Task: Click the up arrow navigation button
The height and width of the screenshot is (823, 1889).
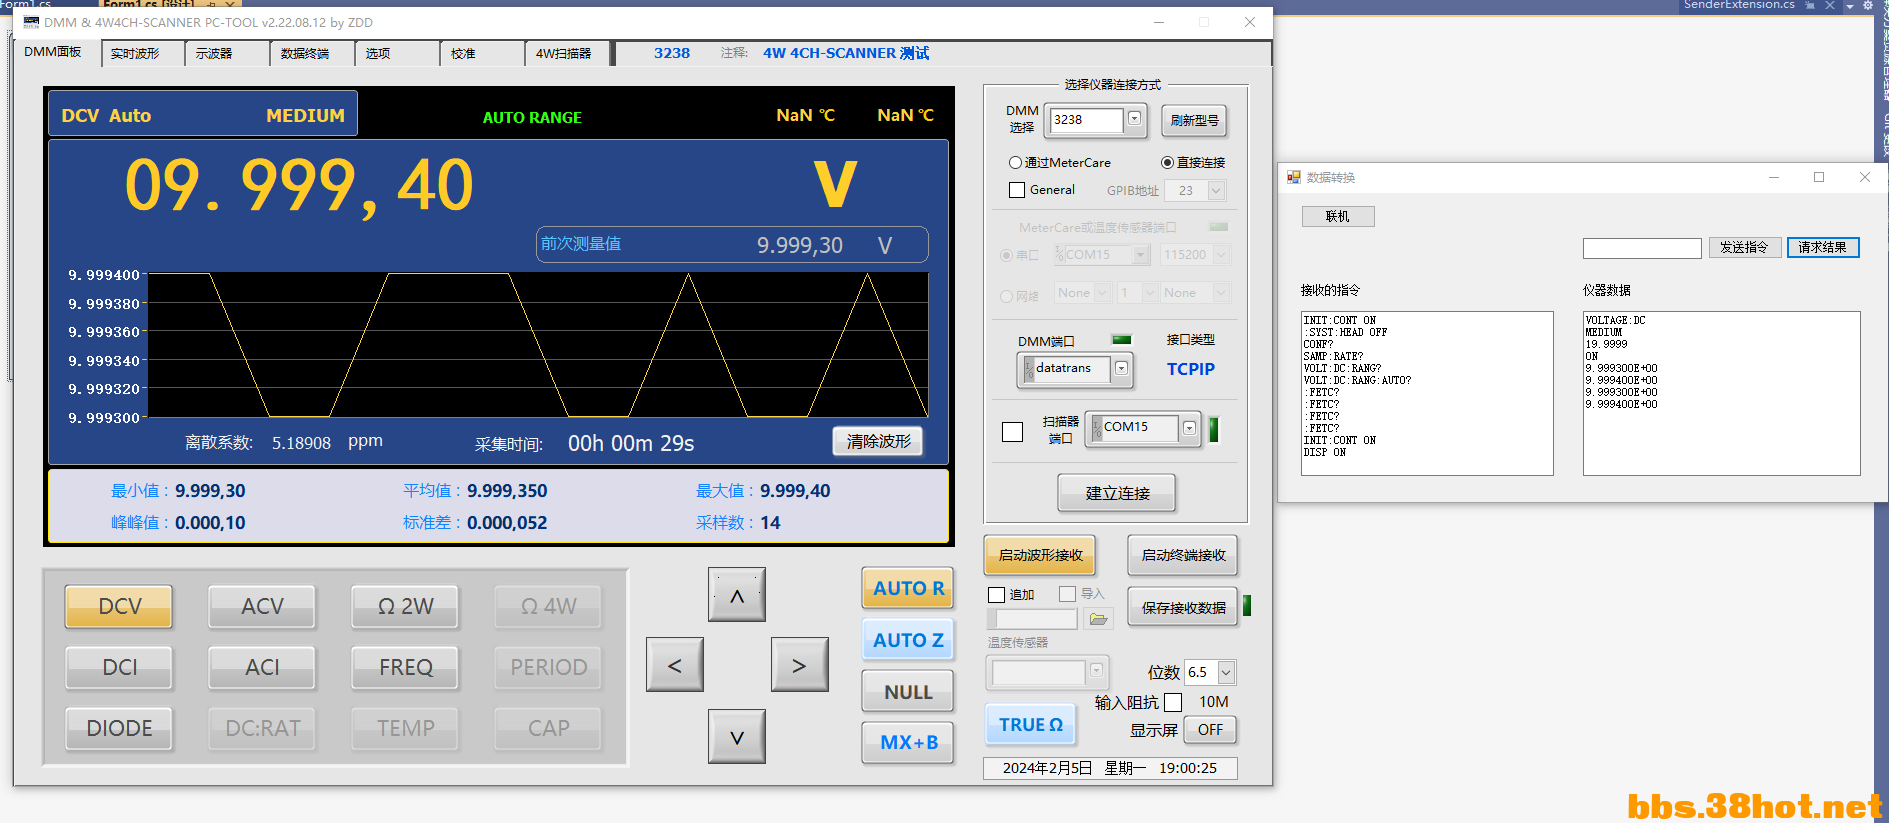Action: pyautogui.click(x=737, y=595)
